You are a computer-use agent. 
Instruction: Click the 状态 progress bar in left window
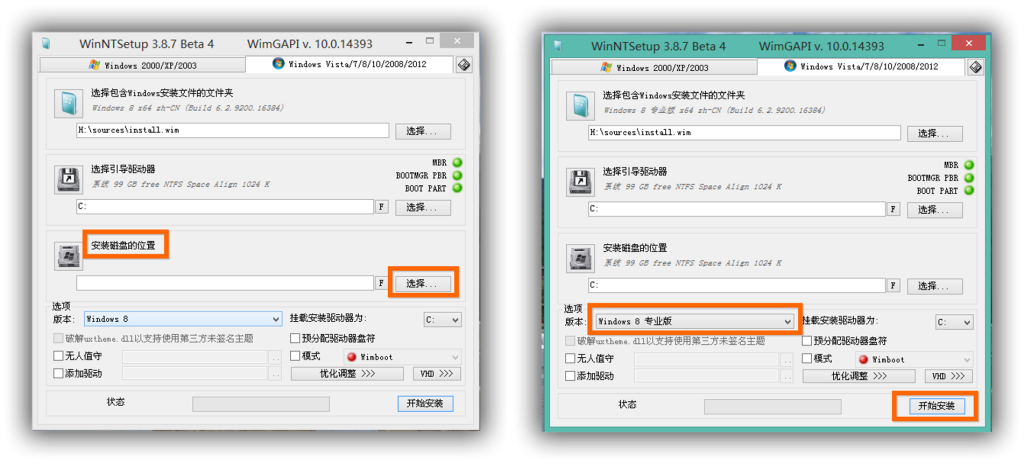click(x=261, y=404)
